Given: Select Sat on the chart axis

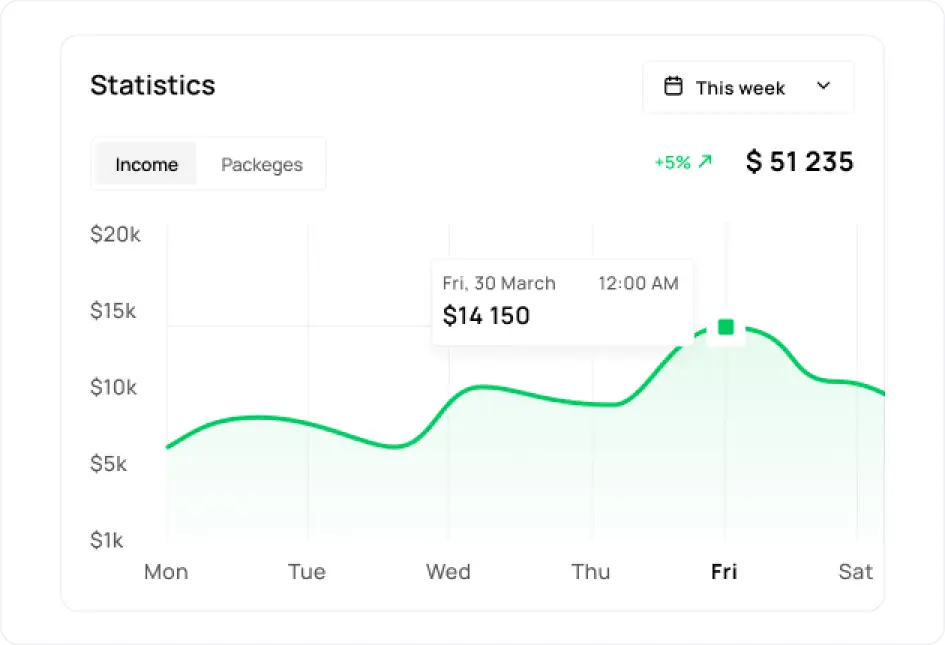Looking at the screenshot, I should 855,572.
